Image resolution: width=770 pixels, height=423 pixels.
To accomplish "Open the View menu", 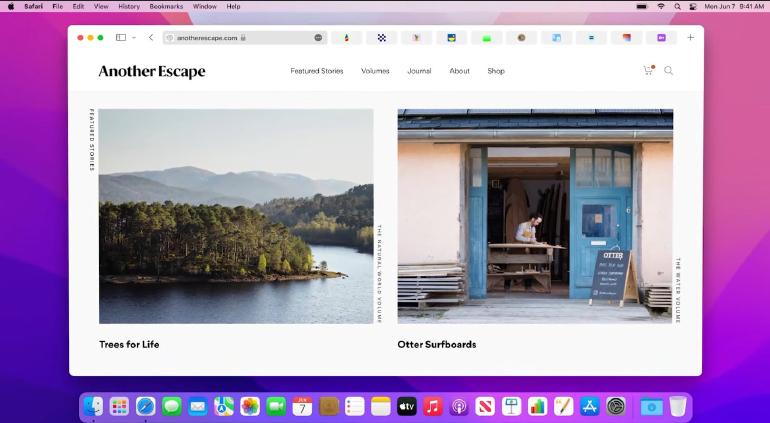I will point(101,6).
